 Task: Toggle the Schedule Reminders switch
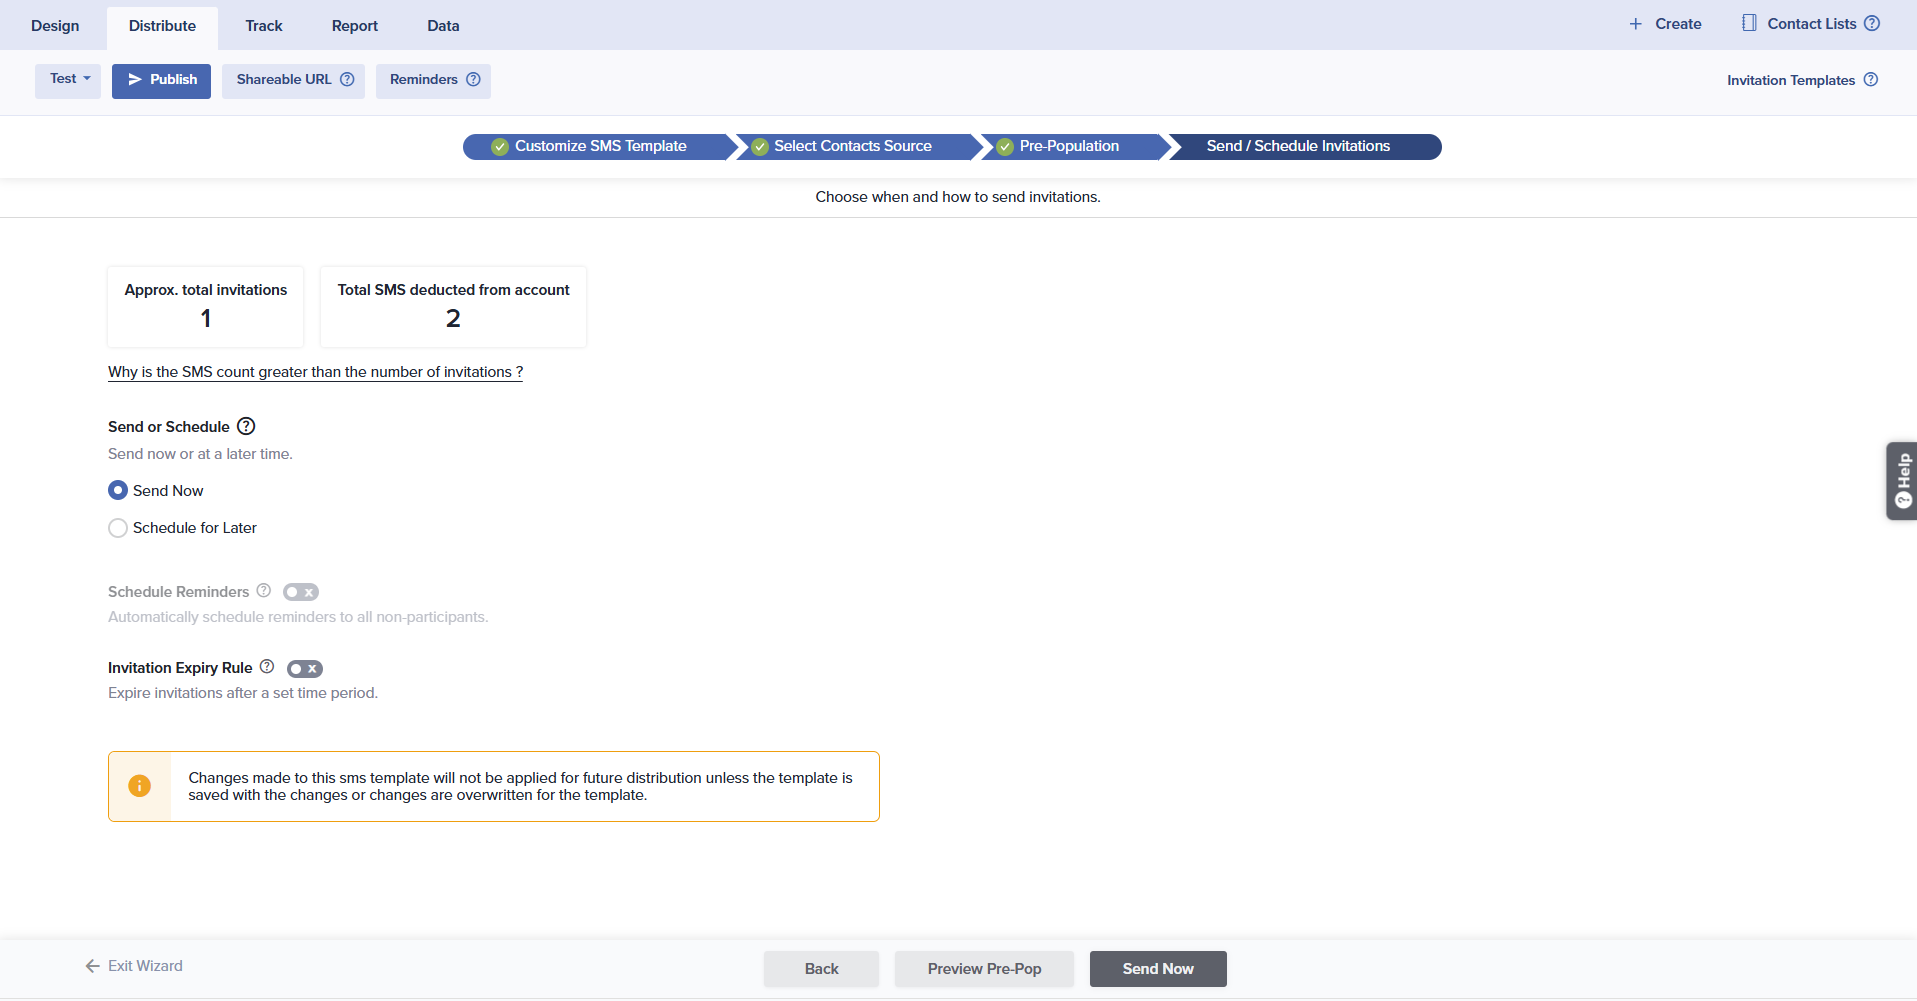300,593
